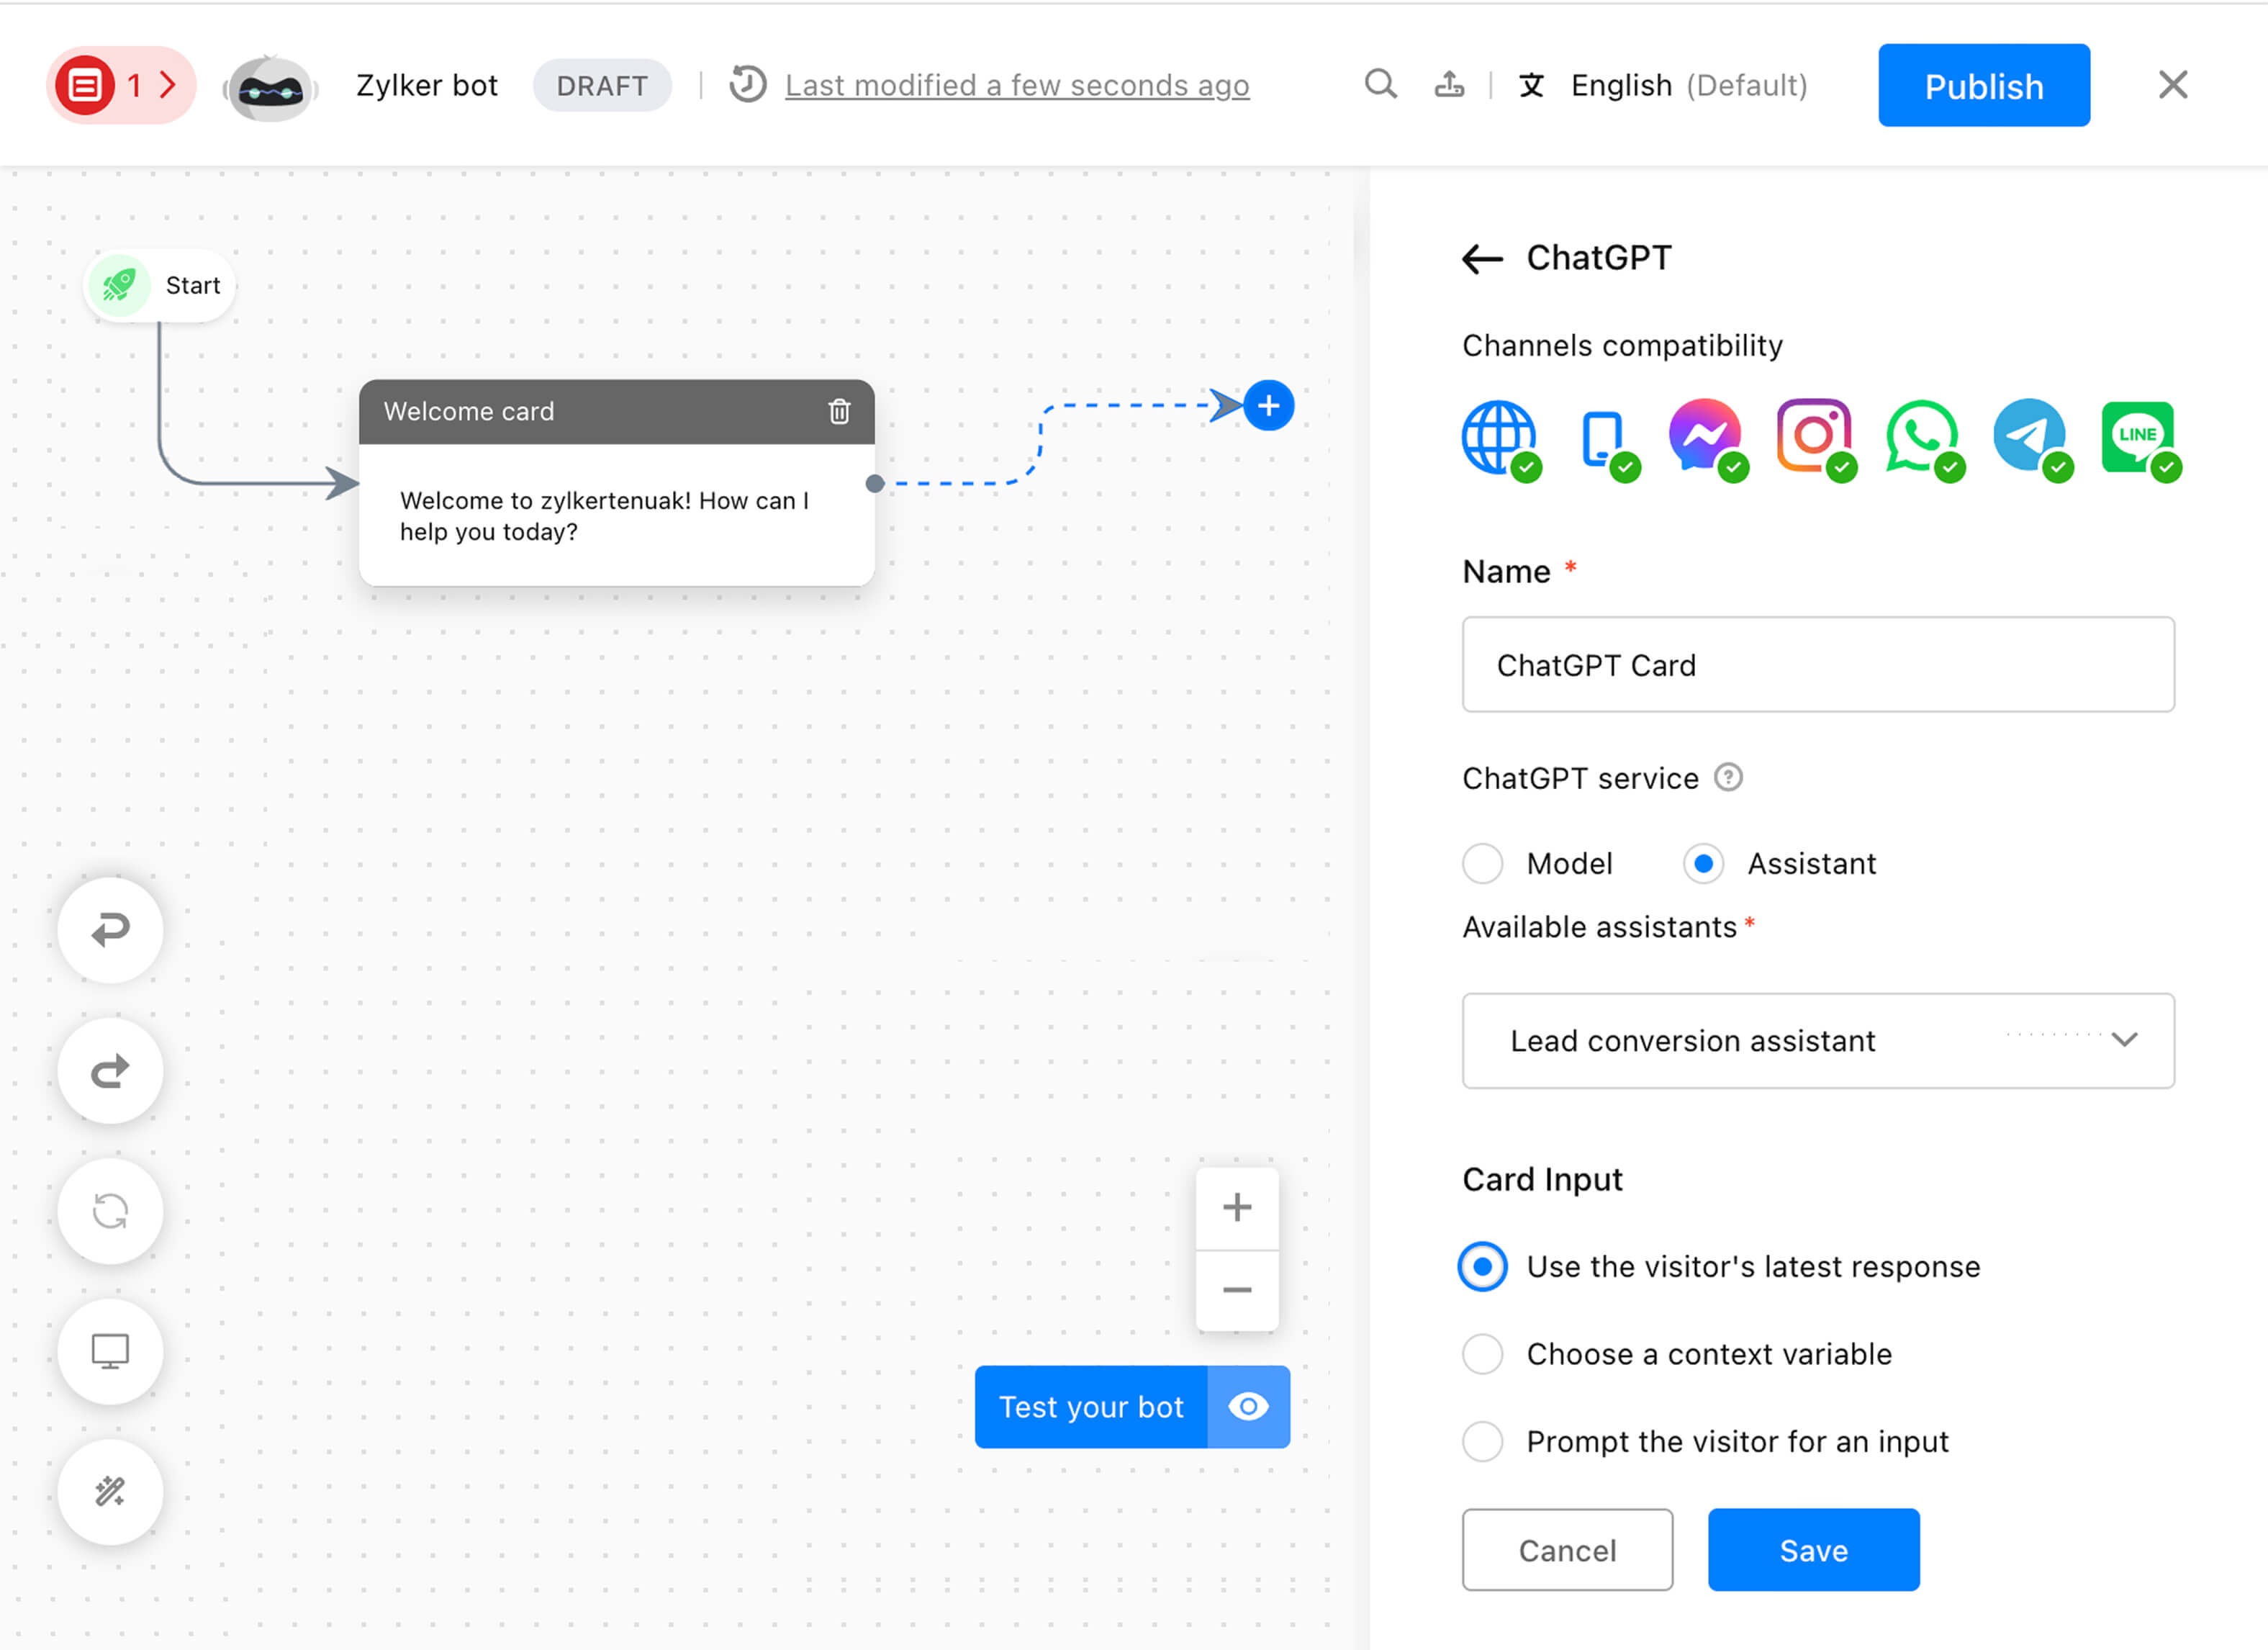Screen dimensions: 2268x1650
Task: Toggle the eye preview next to Test your bot
Action: [x=1248, y=1407]
